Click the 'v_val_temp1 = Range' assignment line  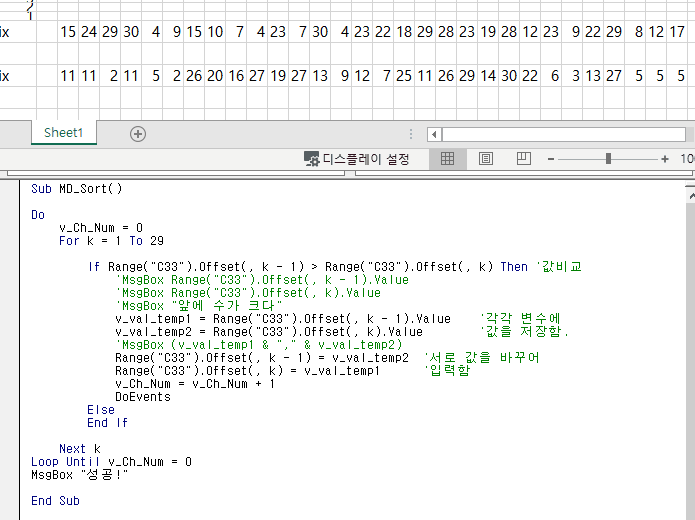pos(283,319)
